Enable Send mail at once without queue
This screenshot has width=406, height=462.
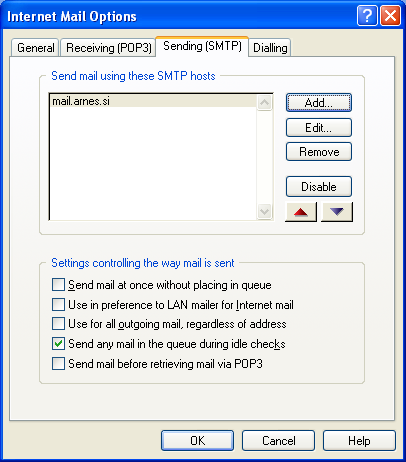(58, 285)
